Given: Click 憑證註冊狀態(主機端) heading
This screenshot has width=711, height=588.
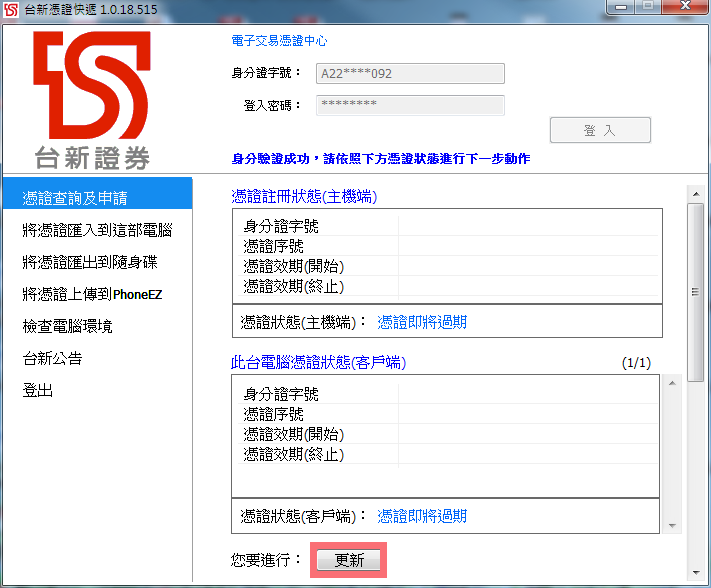Looking at the screenshot, I should (x=304, y=197).
